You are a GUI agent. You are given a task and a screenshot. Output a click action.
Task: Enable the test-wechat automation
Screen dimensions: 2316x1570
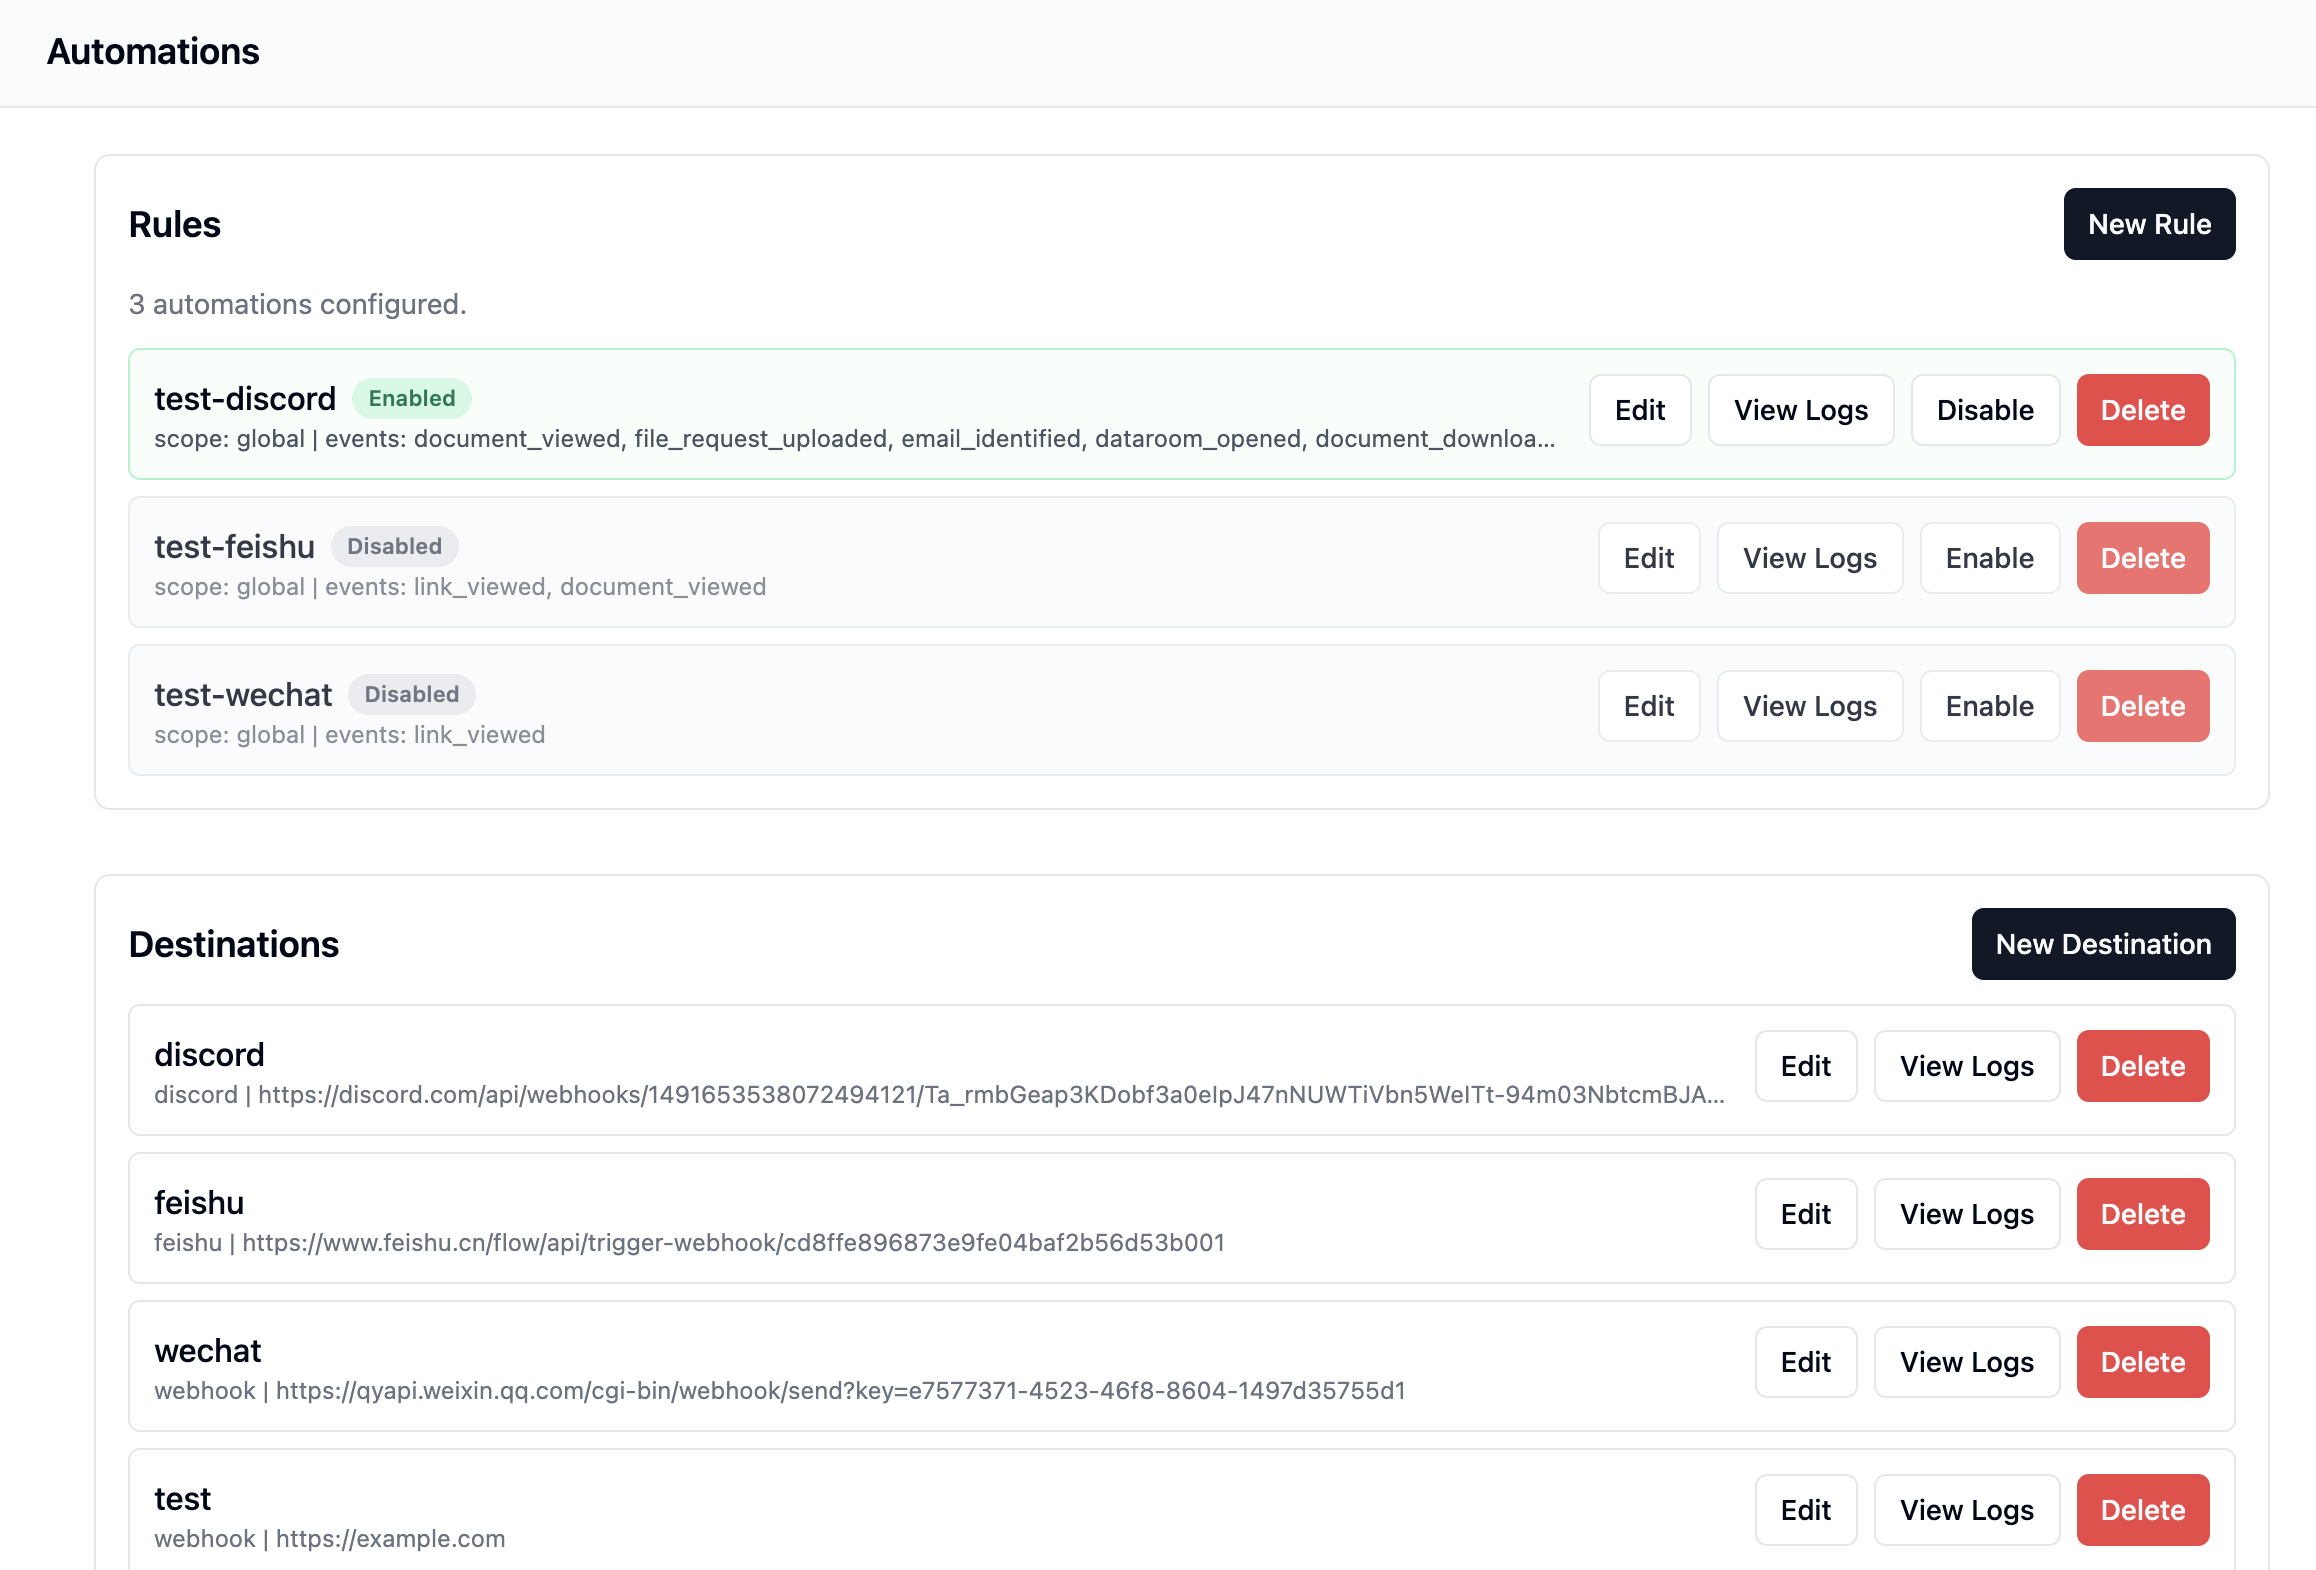pos(1989,706)
